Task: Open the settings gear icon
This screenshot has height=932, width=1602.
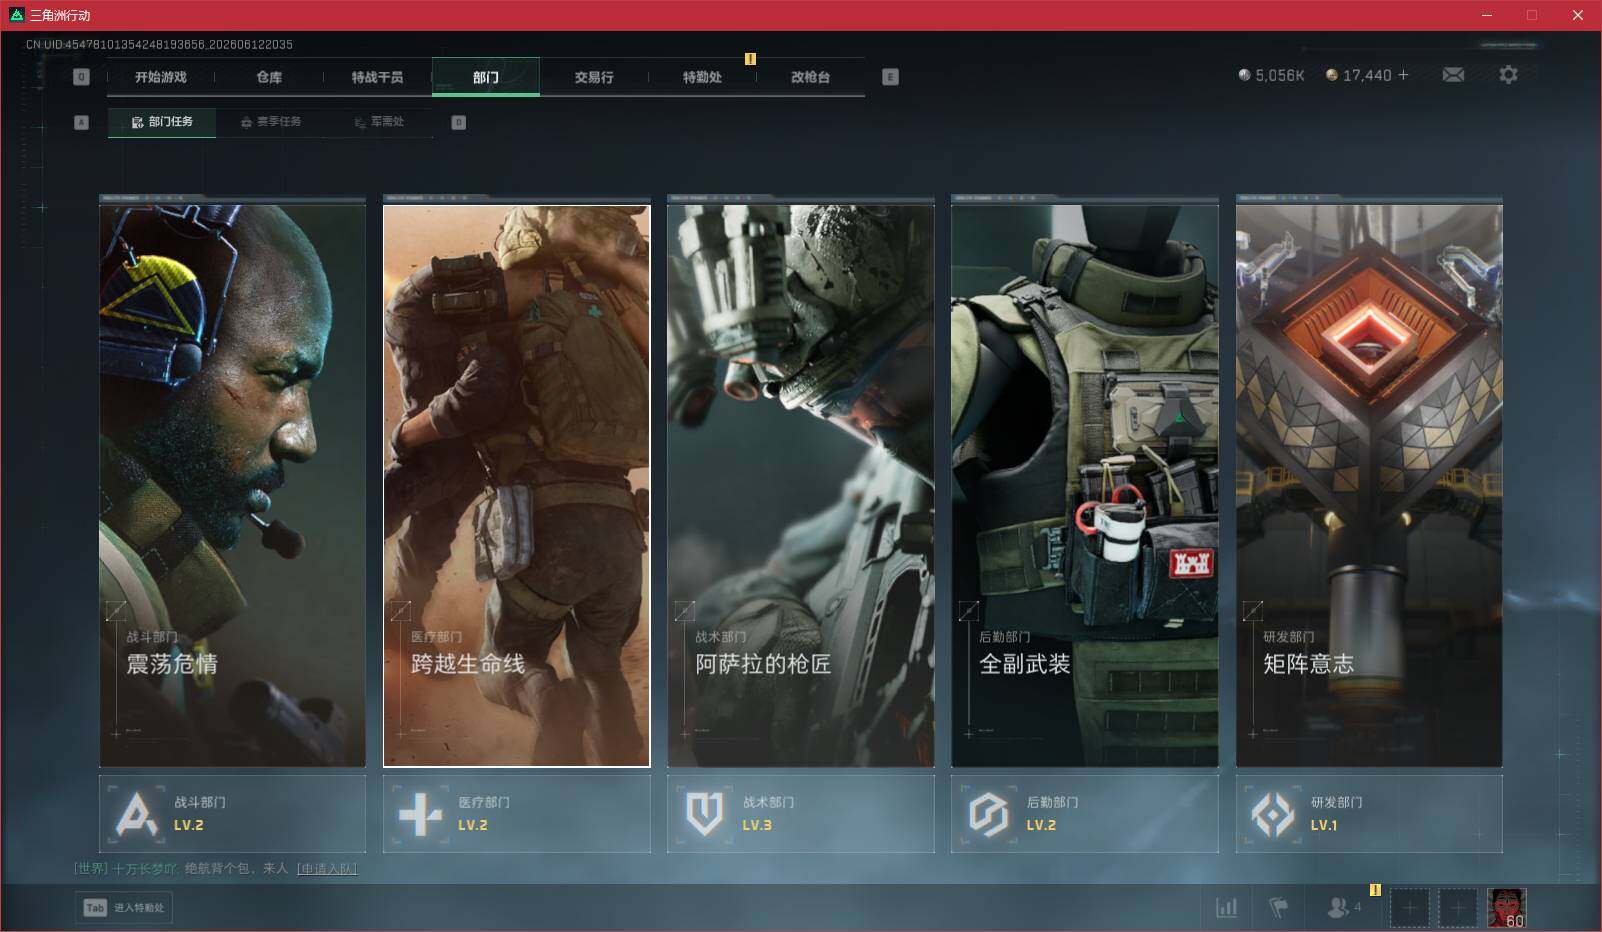Action: (1508, 75)
